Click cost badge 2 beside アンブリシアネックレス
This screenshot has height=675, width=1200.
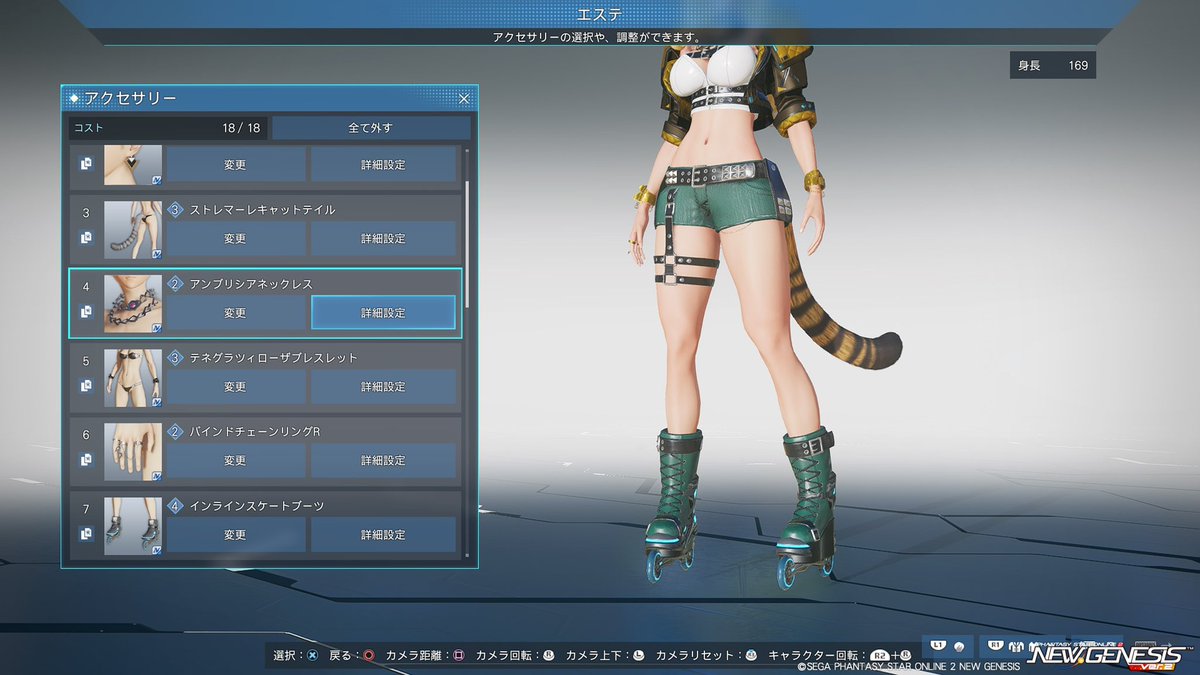175,284
